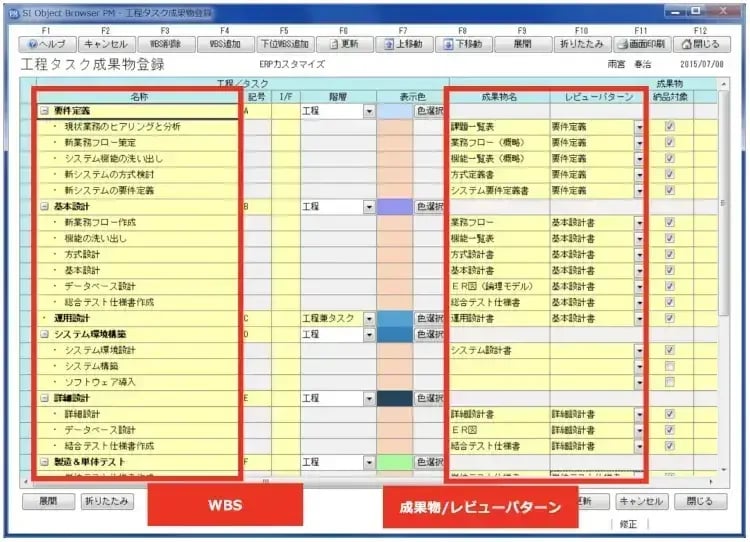The image size is (750, 542).
Task: Open 階層 dropdown for 要件定義 row
Action: (368, 112)
